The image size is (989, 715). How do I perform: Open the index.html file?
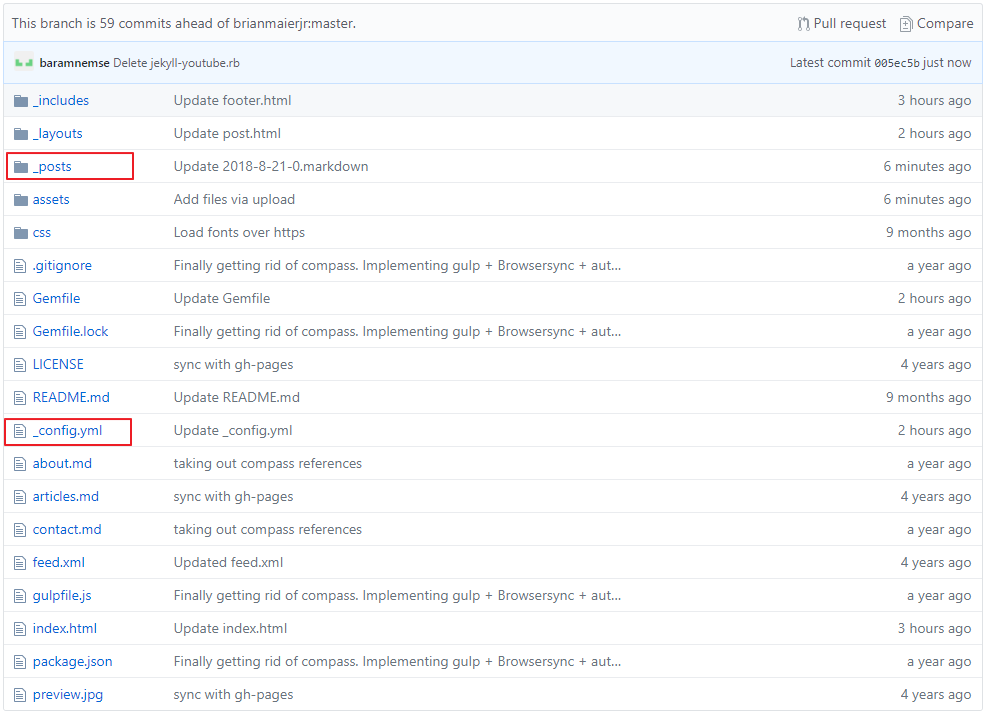tap(64, 629)
